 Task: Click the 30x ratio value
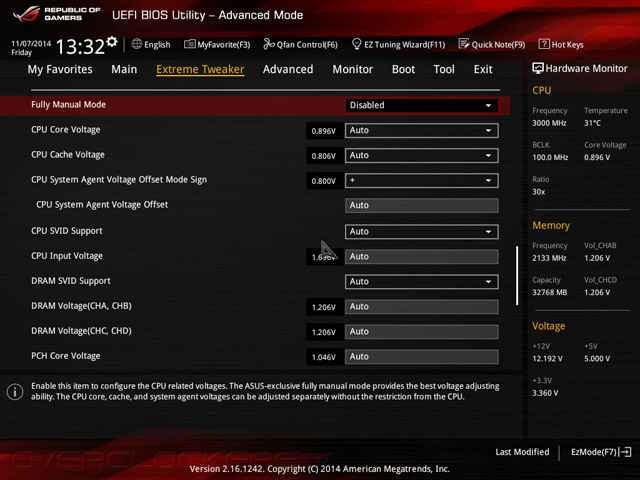tap(539, 191)
